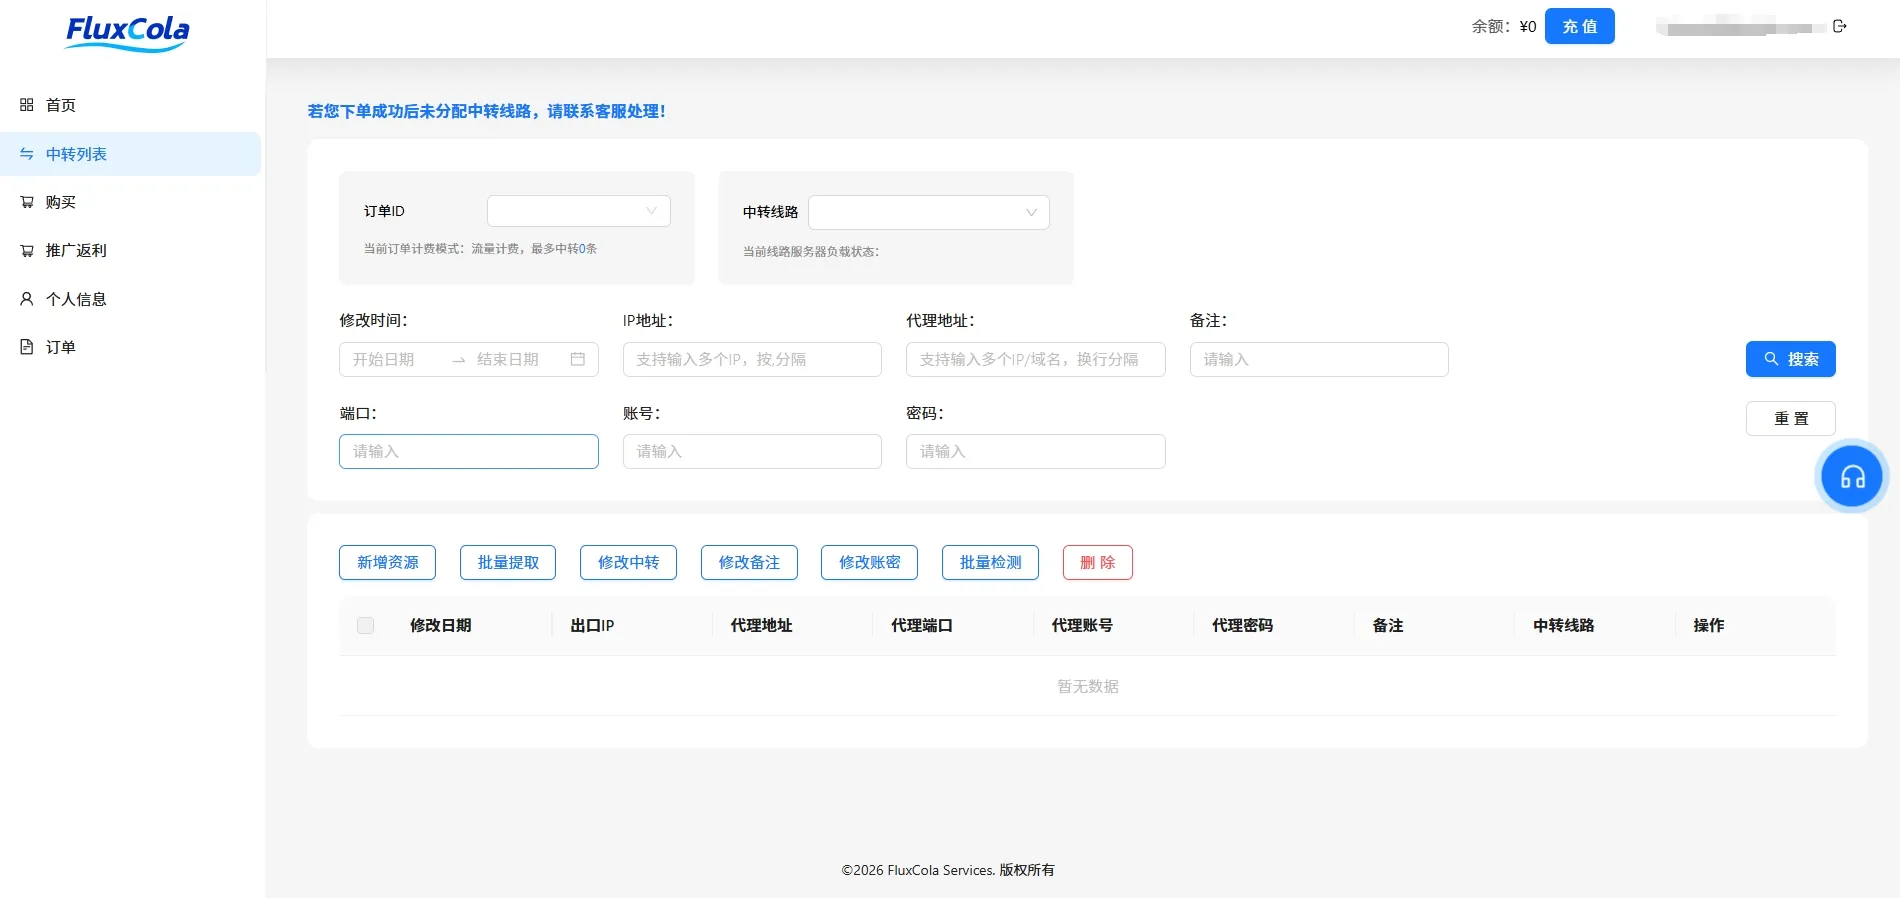
Task: Open the 个人信息 menu item
Action: (x=131, y=299)
